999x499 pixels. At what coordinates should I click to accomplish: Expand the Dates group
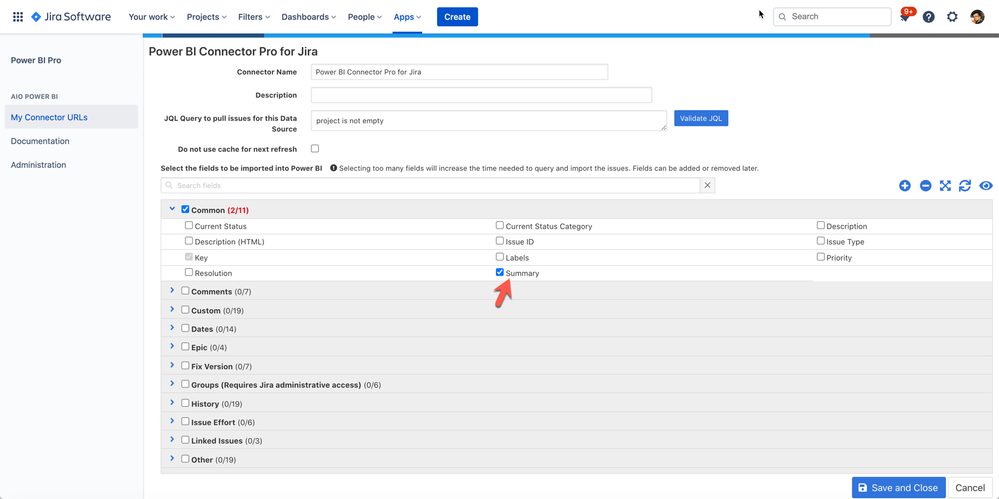point(172,328)
